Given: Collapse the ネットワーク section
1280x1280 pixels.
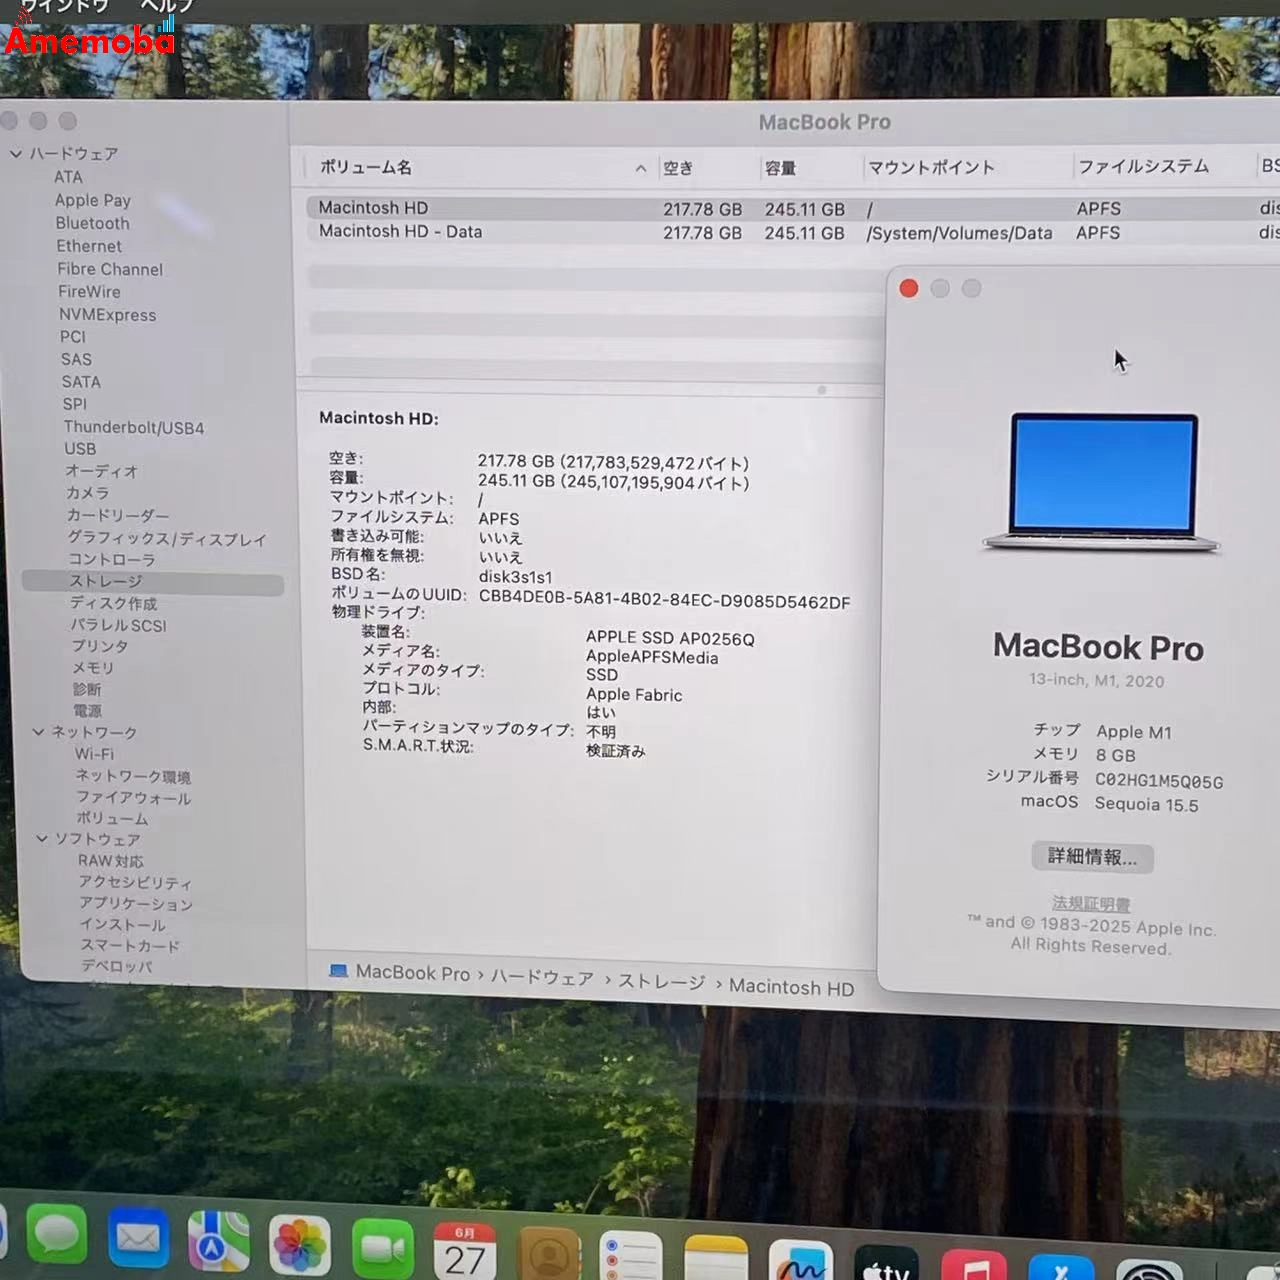Looking at the screenshot, I should [x=41, y=732].
